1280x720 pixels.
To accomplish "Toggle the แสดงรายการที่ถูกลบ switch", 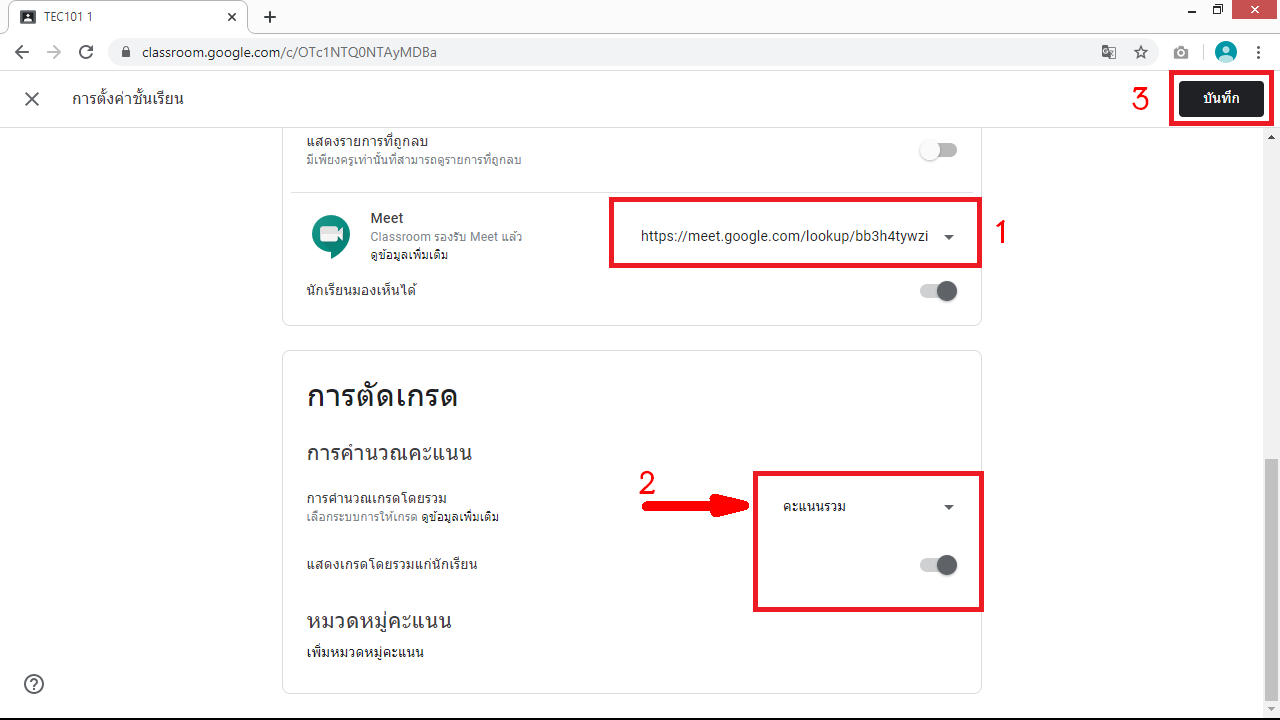I will click(x=938, y=150).
